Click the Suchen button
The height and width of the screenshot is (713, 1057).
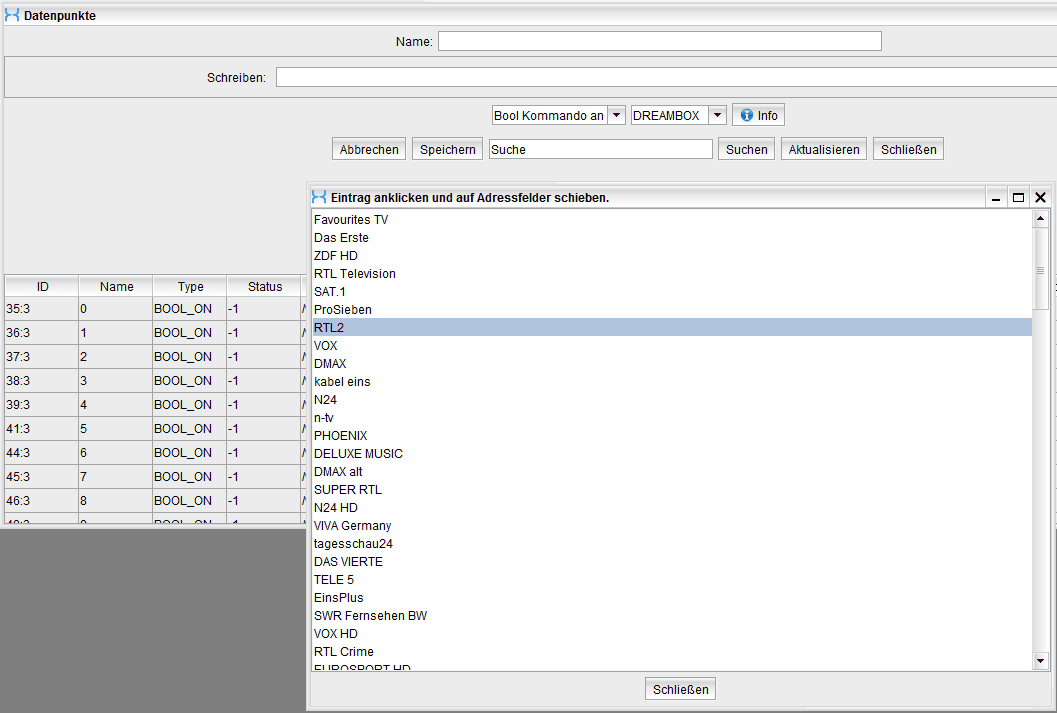click(x=747, y=149)
